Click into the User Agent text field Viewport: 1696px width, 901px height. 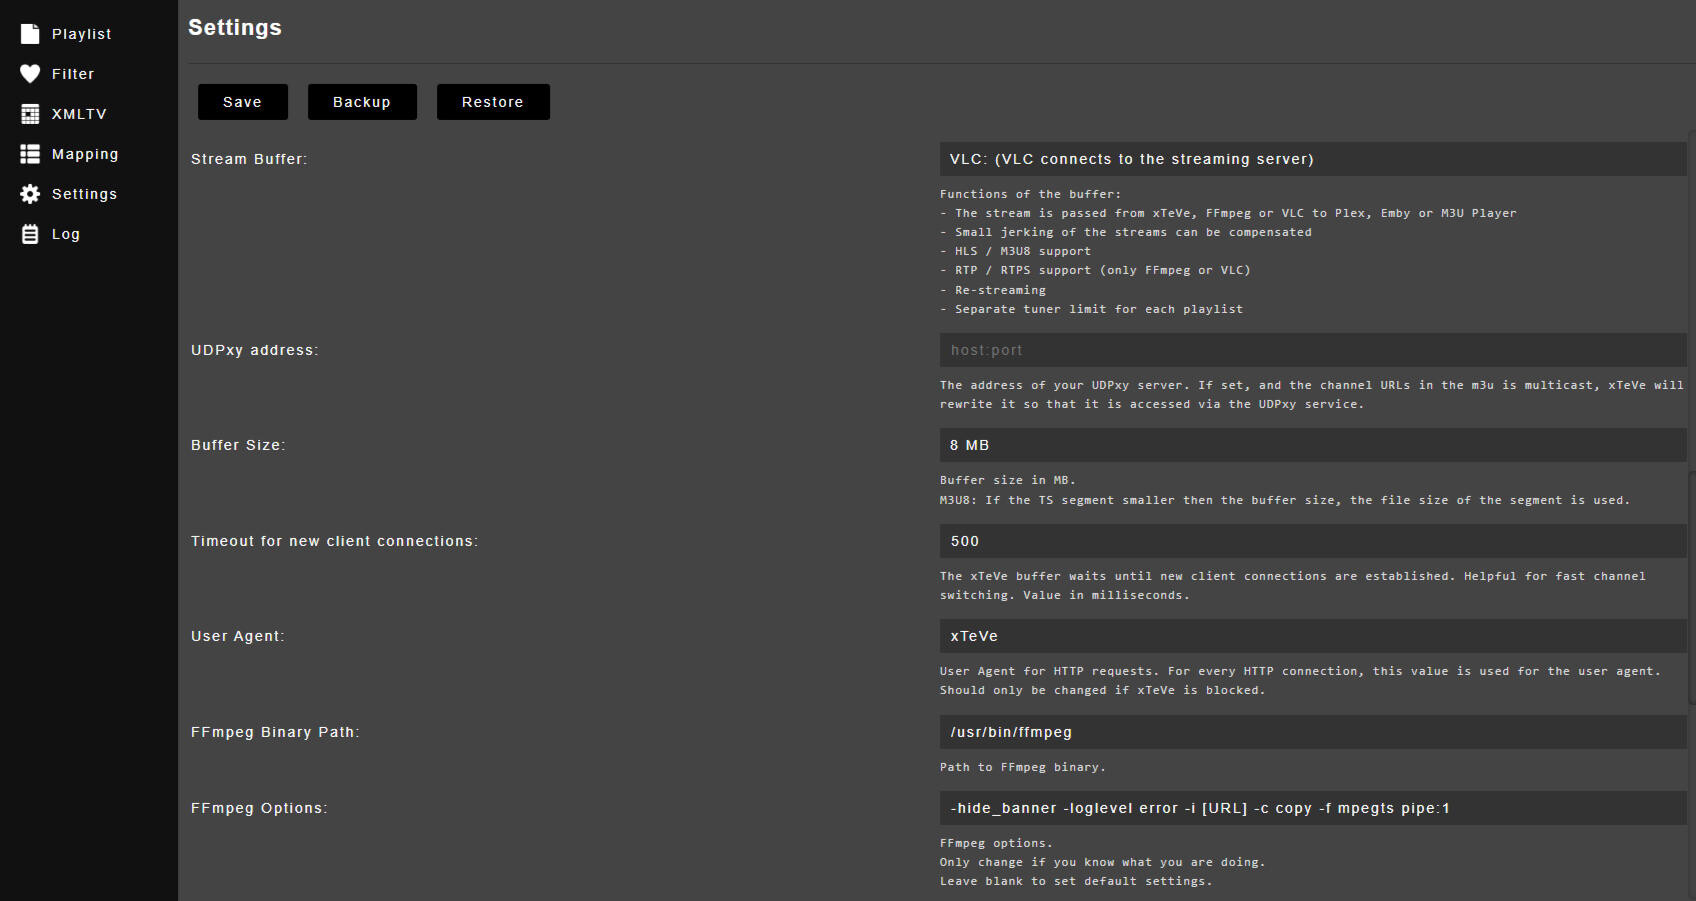click(x=1312, y=636)
